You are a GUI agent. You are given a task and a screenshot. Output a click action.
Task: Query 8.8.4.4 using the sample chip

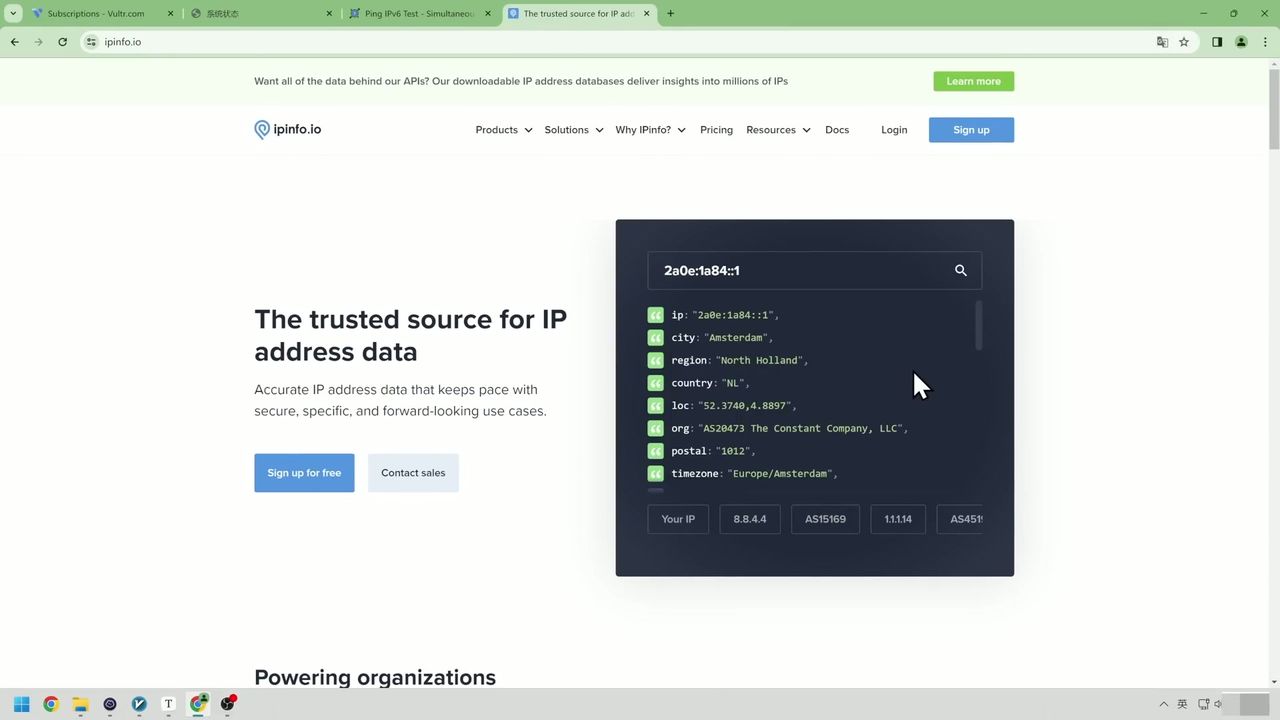[749, 518]
